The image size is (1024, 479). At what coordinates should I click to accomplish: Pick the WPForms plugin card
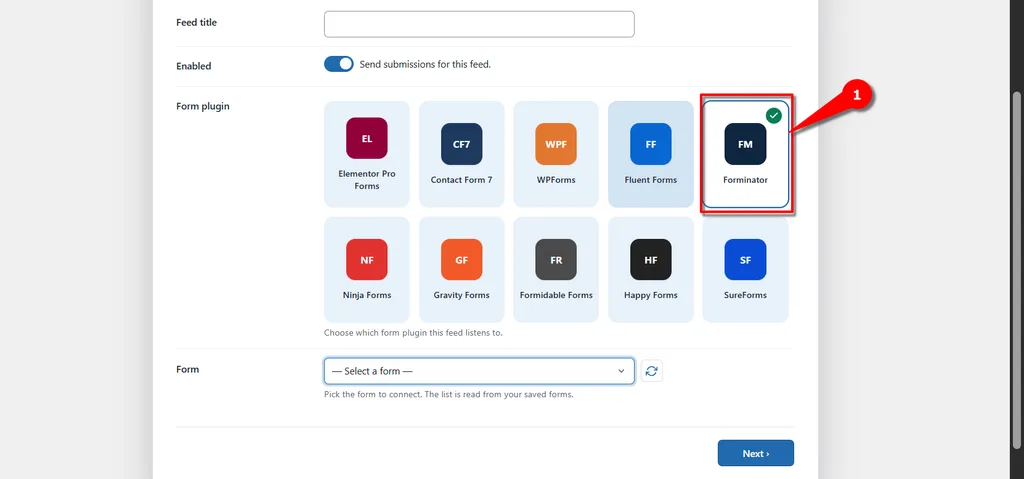tap(556, 154)
